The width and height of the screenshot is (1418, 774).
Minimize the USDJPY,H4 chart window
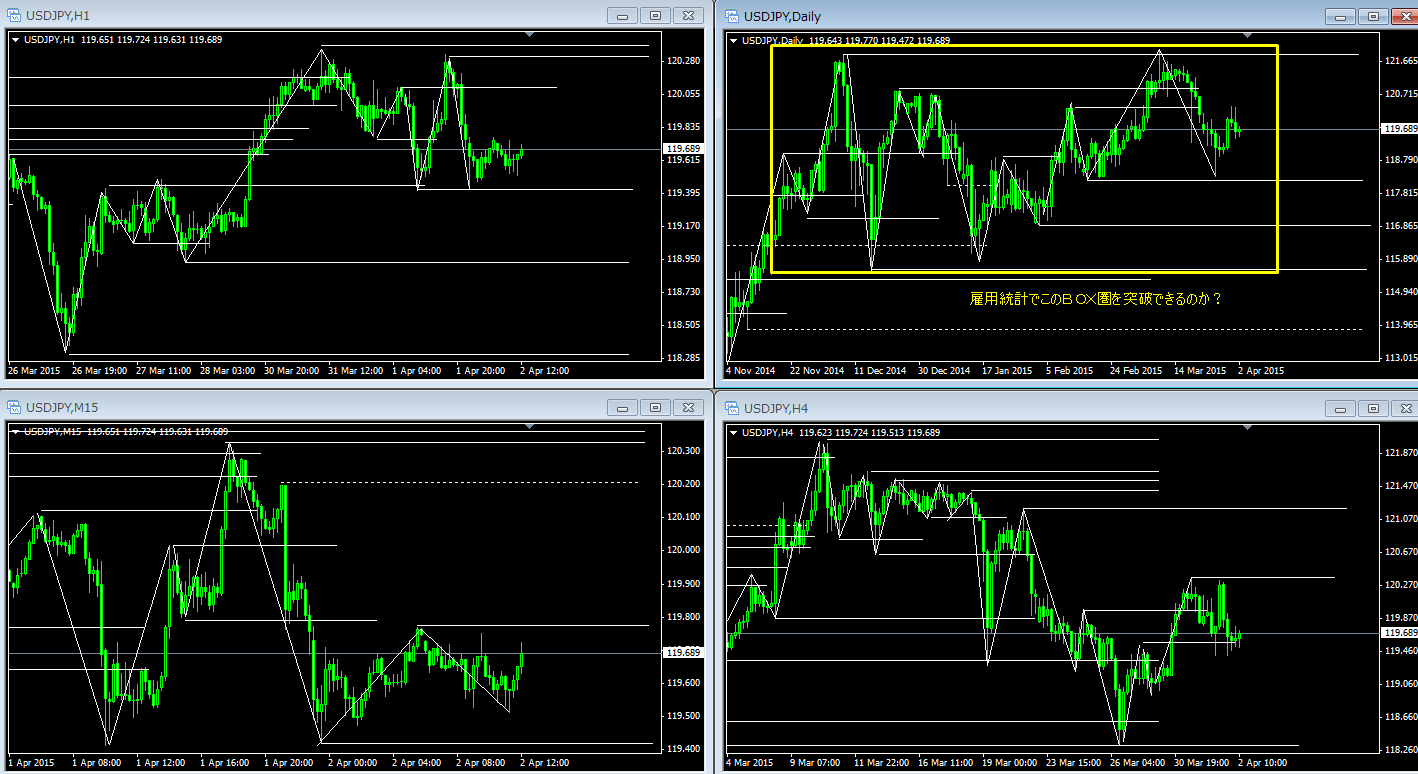1341,408
